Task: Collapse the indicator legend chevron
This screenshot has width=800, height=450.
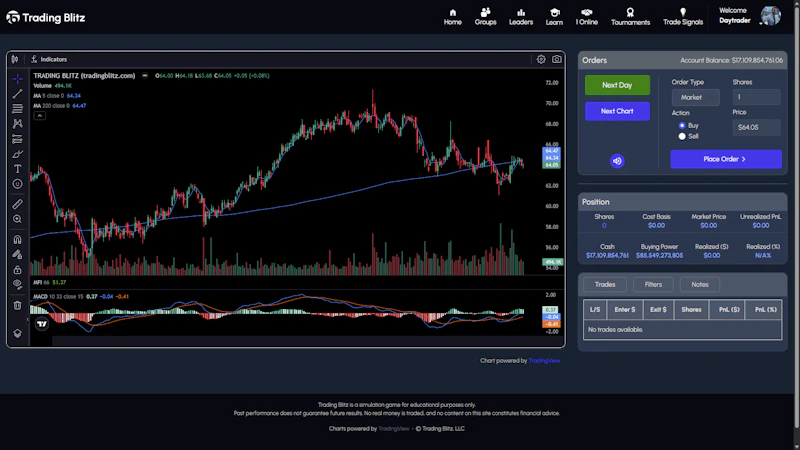Action: [x=39, y=116]
